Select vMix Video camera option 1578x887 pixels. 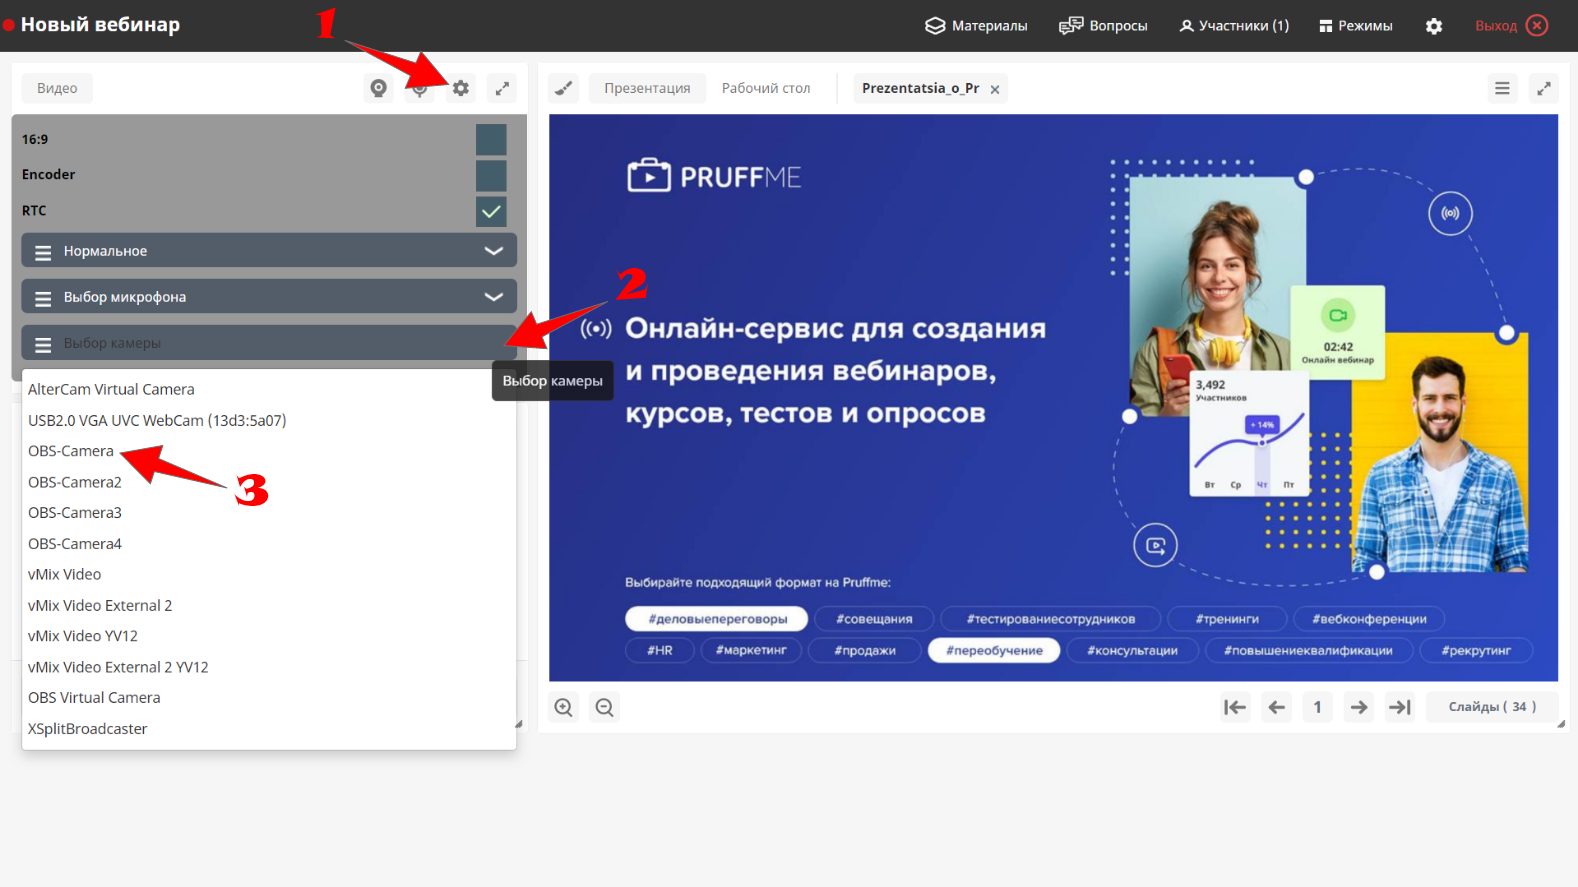pyautogui.click(x=269, y=574)
